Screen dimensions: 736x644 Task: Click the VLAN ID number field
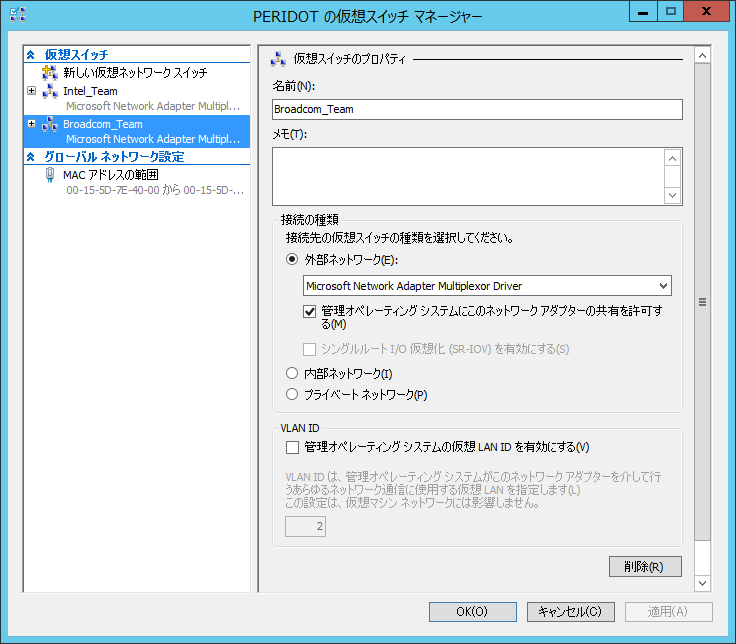point(305,526)
